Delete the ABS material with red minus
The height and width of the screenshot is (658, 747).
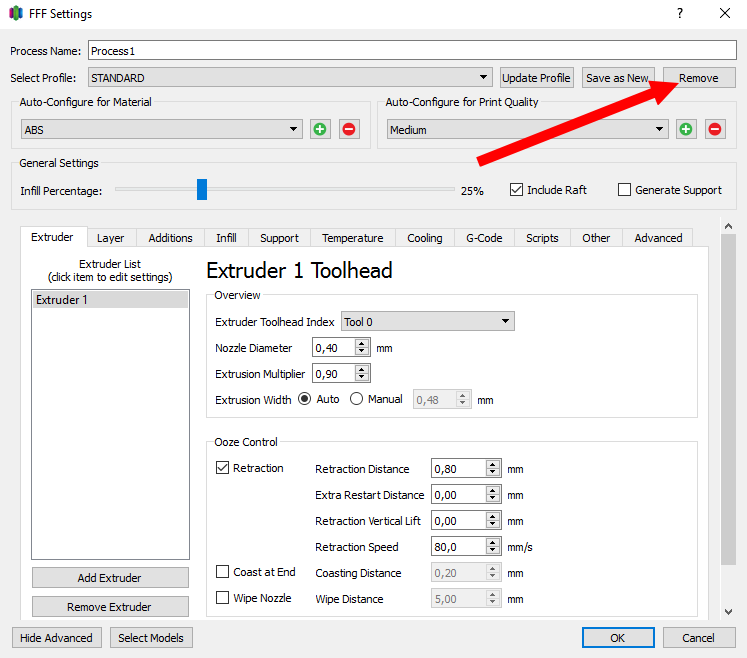coord(349,129)
